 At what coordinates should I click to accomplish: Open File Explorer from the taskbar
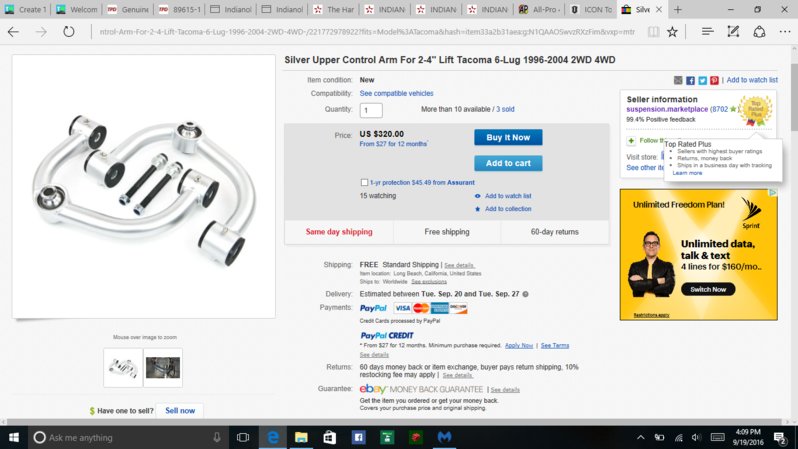301,437
